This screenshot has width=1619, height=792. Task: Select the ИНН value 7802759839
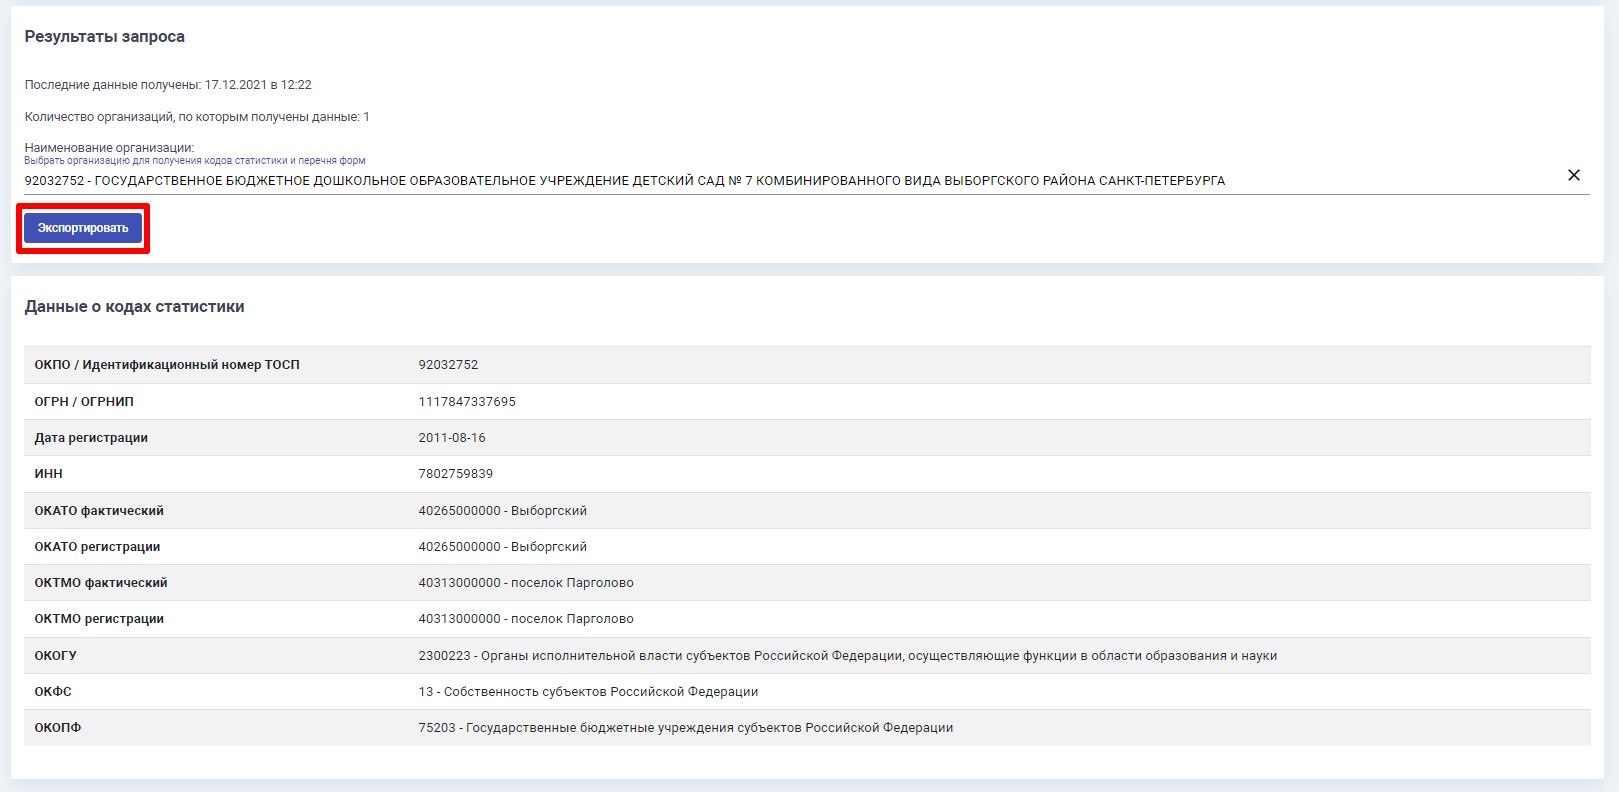455,474
